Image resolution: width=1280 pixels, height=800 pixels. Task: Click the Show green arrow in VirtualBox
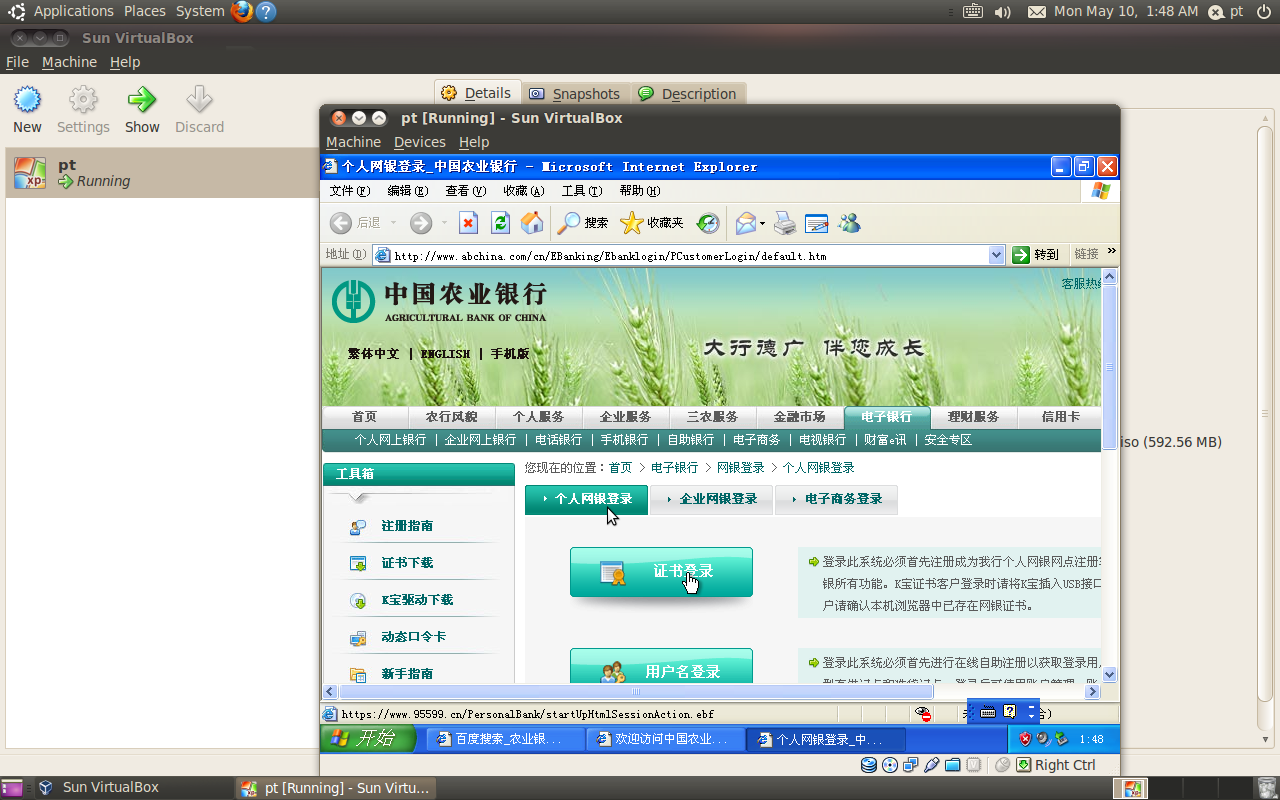[142, 99]
